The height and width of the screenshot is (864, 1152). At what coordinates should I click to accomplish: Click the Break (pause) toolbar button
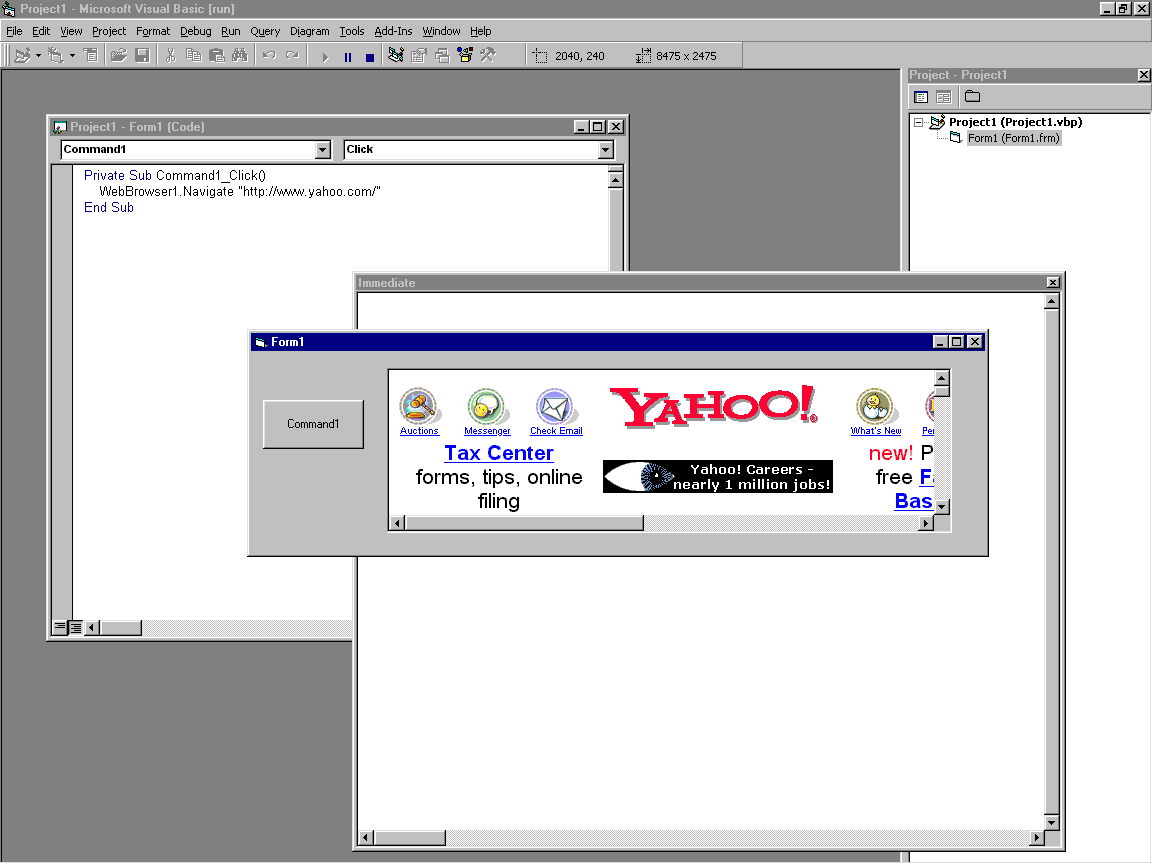pos(348,57)
